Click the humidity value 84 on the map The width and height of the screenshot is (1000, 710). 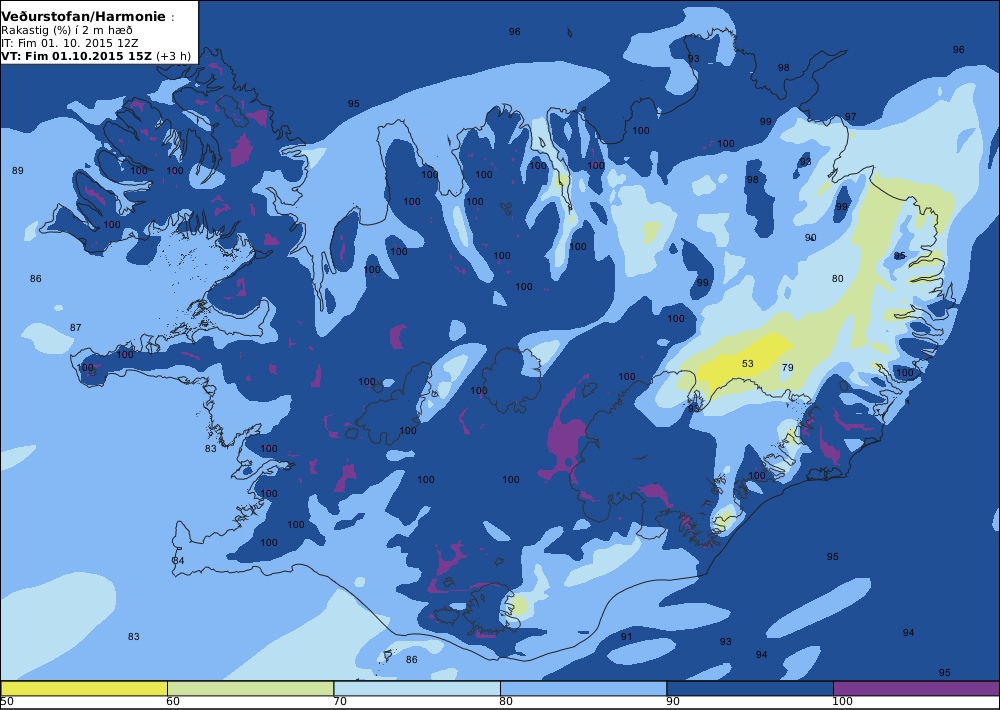point(179,560)
